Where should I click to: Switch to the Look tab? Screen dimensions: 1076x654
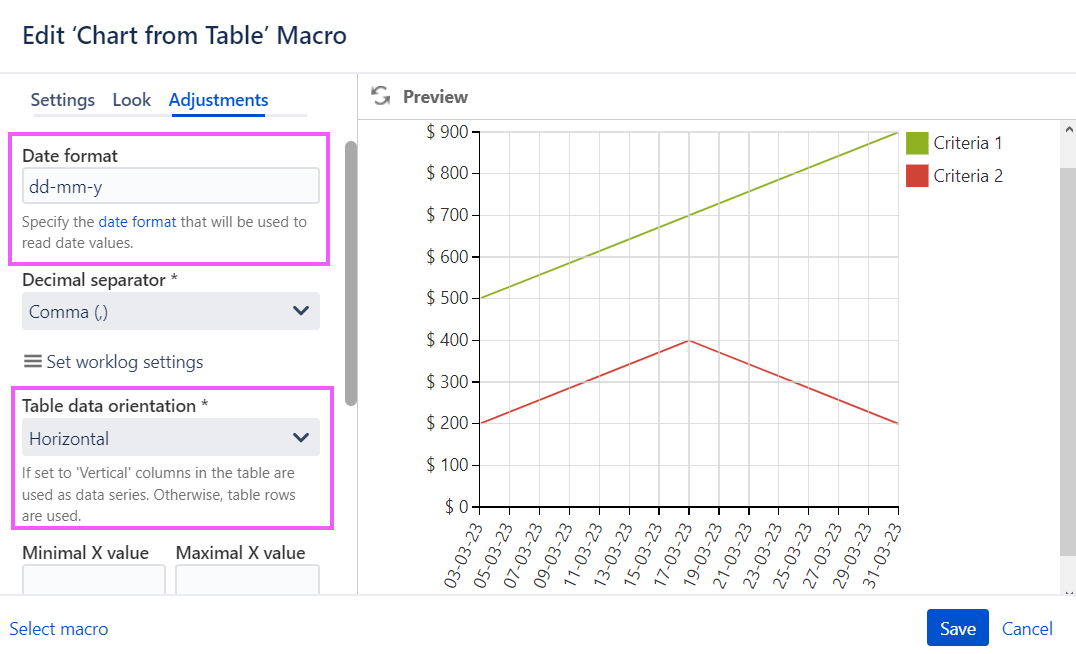click(x=132, y=100)
